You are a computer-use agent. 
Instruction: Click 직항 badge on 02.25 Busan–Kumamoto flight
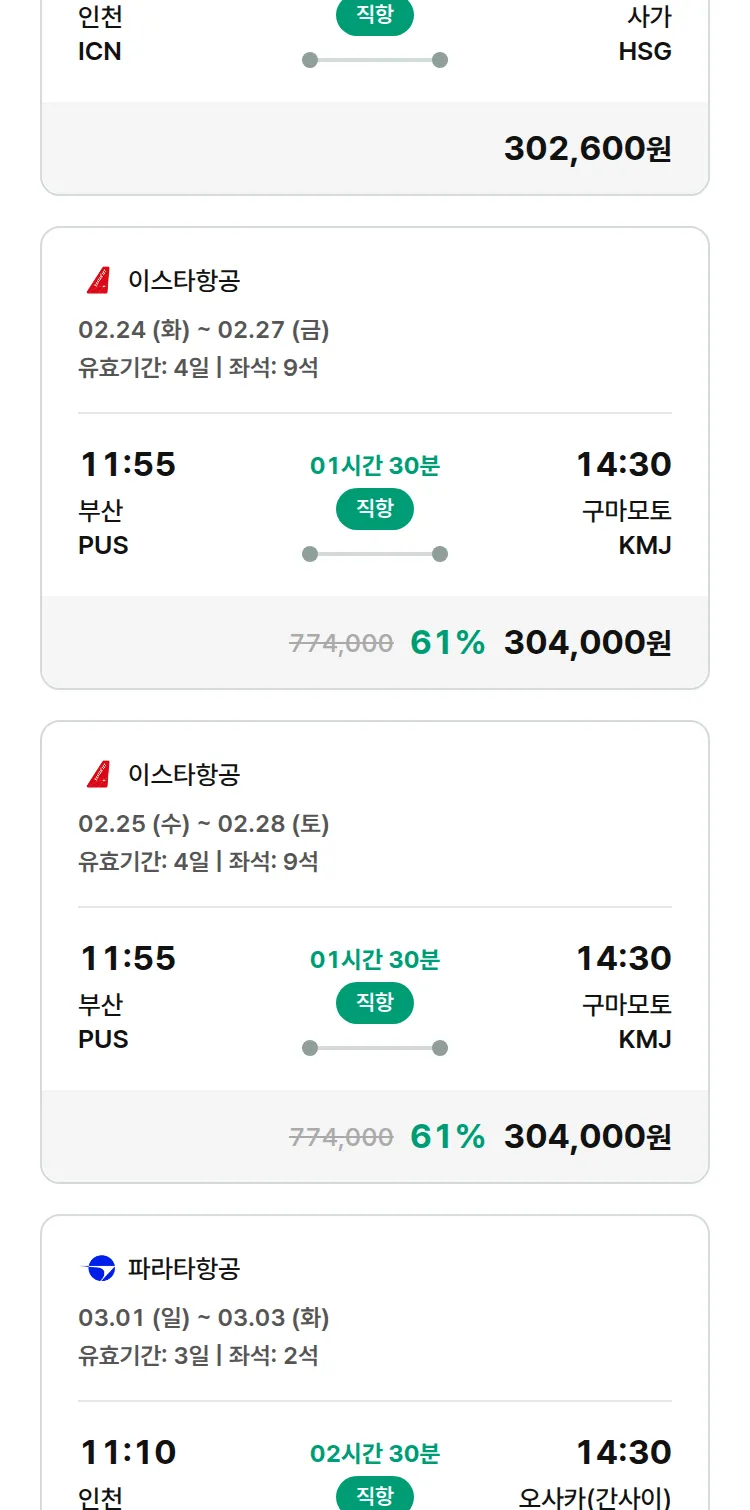pos(375,1003)
